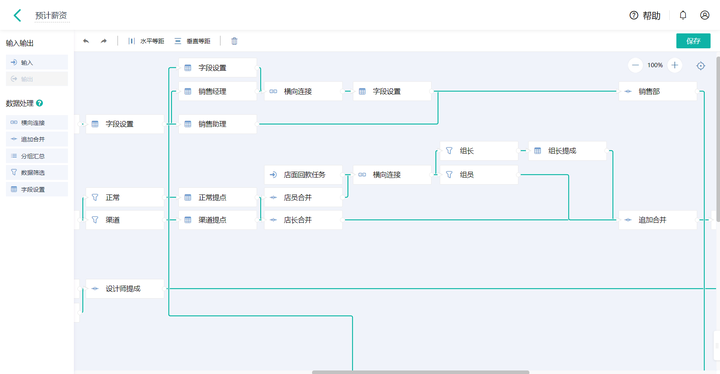720x374 pixels.
Task: Click the link icon on sidebar 横向连接
Action: point(14,123)
